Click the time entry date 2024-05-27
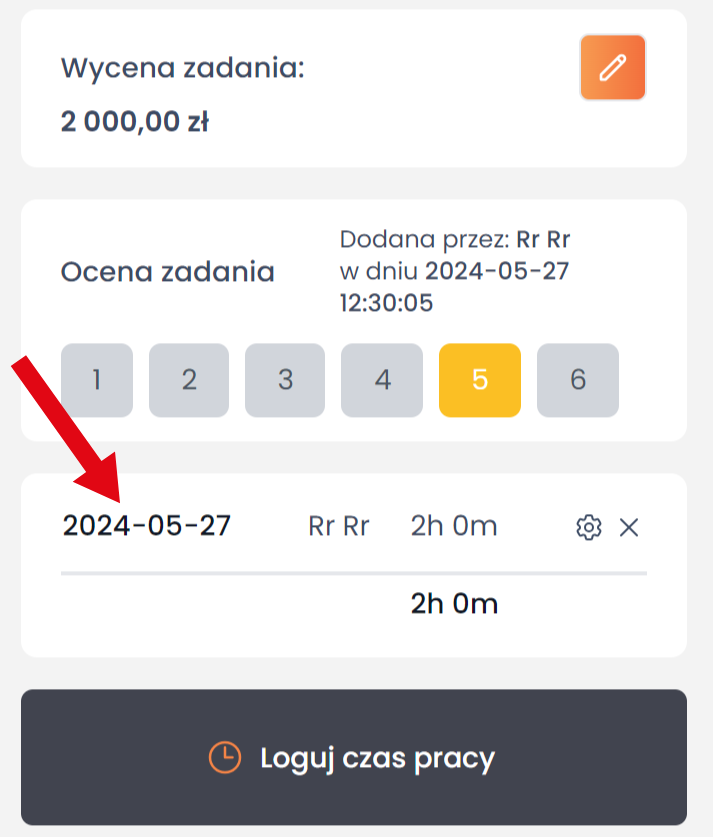713x837 pixels. click(x=146, y=526)
